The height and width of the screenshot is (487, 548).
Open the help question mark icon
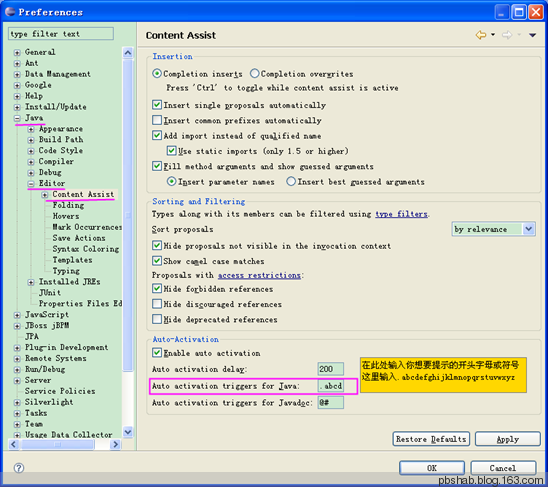[x=19, y=468]
